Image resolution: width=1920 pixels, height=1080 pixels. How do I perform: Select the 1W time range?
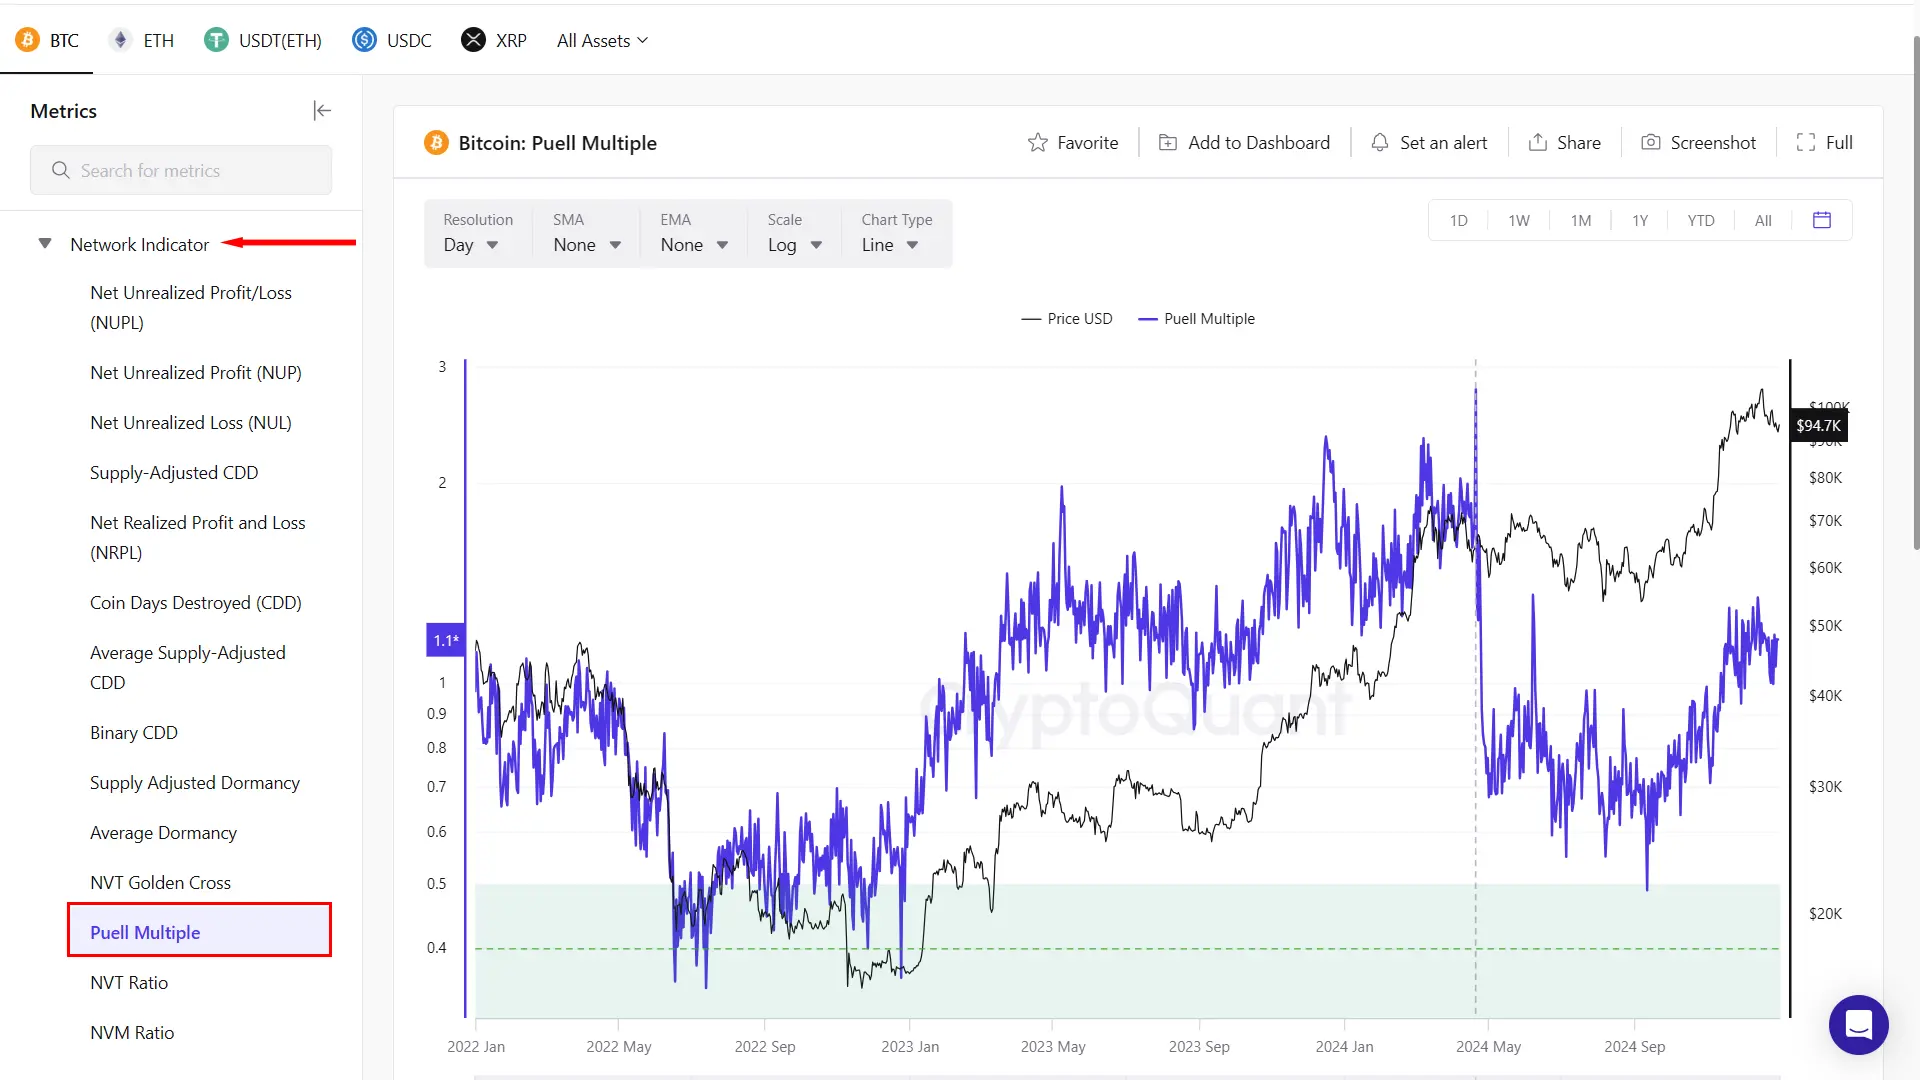[x=1519, y=220]
